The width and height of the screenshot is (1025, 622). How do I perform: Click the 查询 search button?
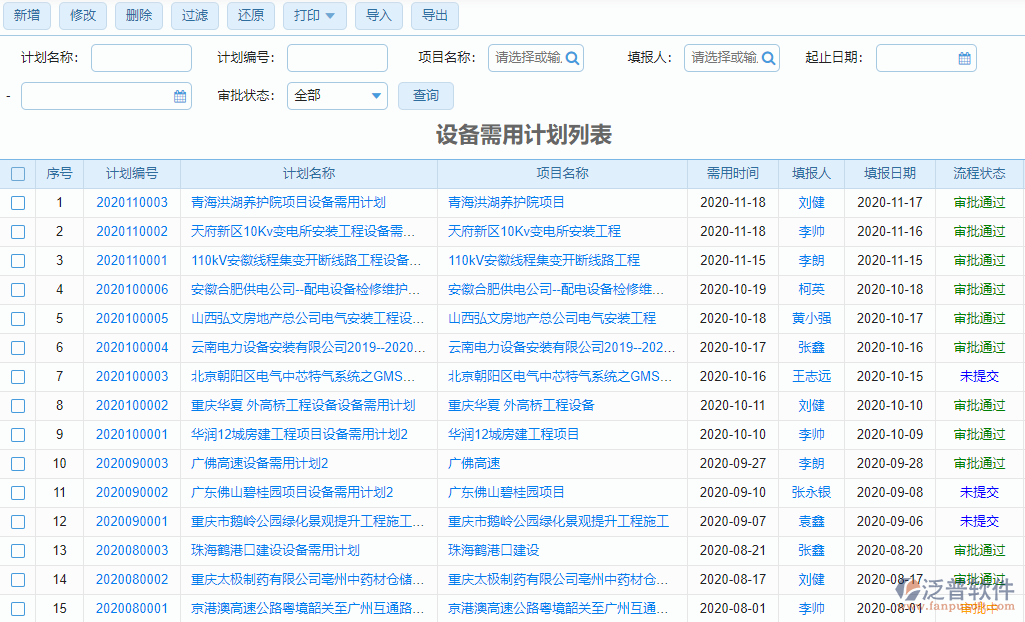click(424, 95)
